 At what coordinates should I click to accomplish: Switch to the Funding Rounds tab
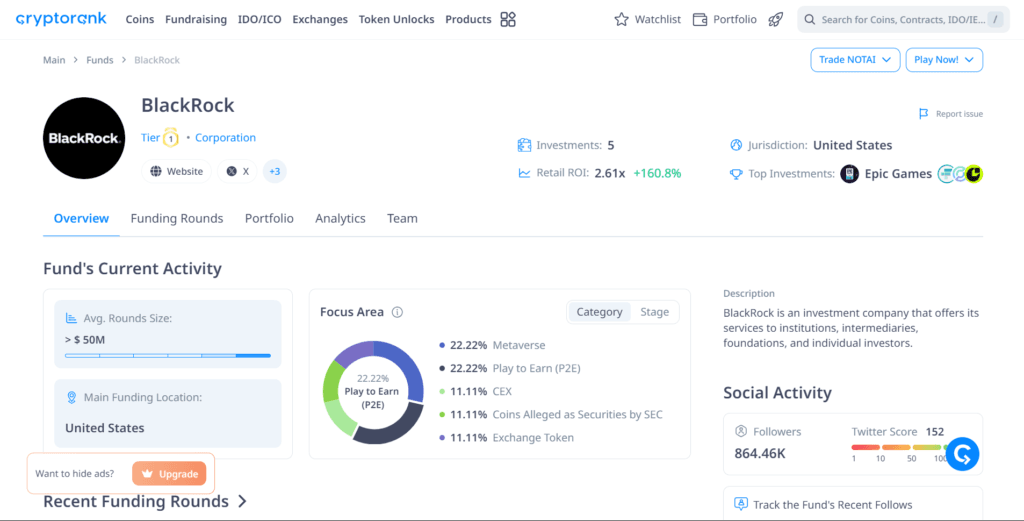click(177, 219)
